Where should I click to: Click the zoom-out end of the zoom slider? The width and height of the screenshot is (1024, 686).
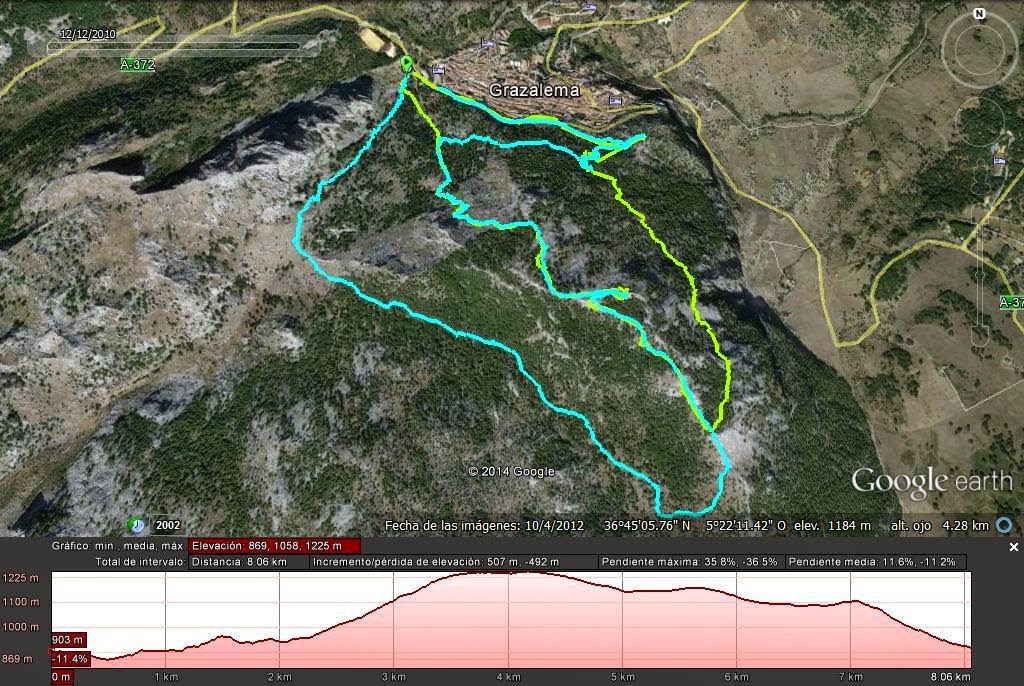[x=979, y=336]
